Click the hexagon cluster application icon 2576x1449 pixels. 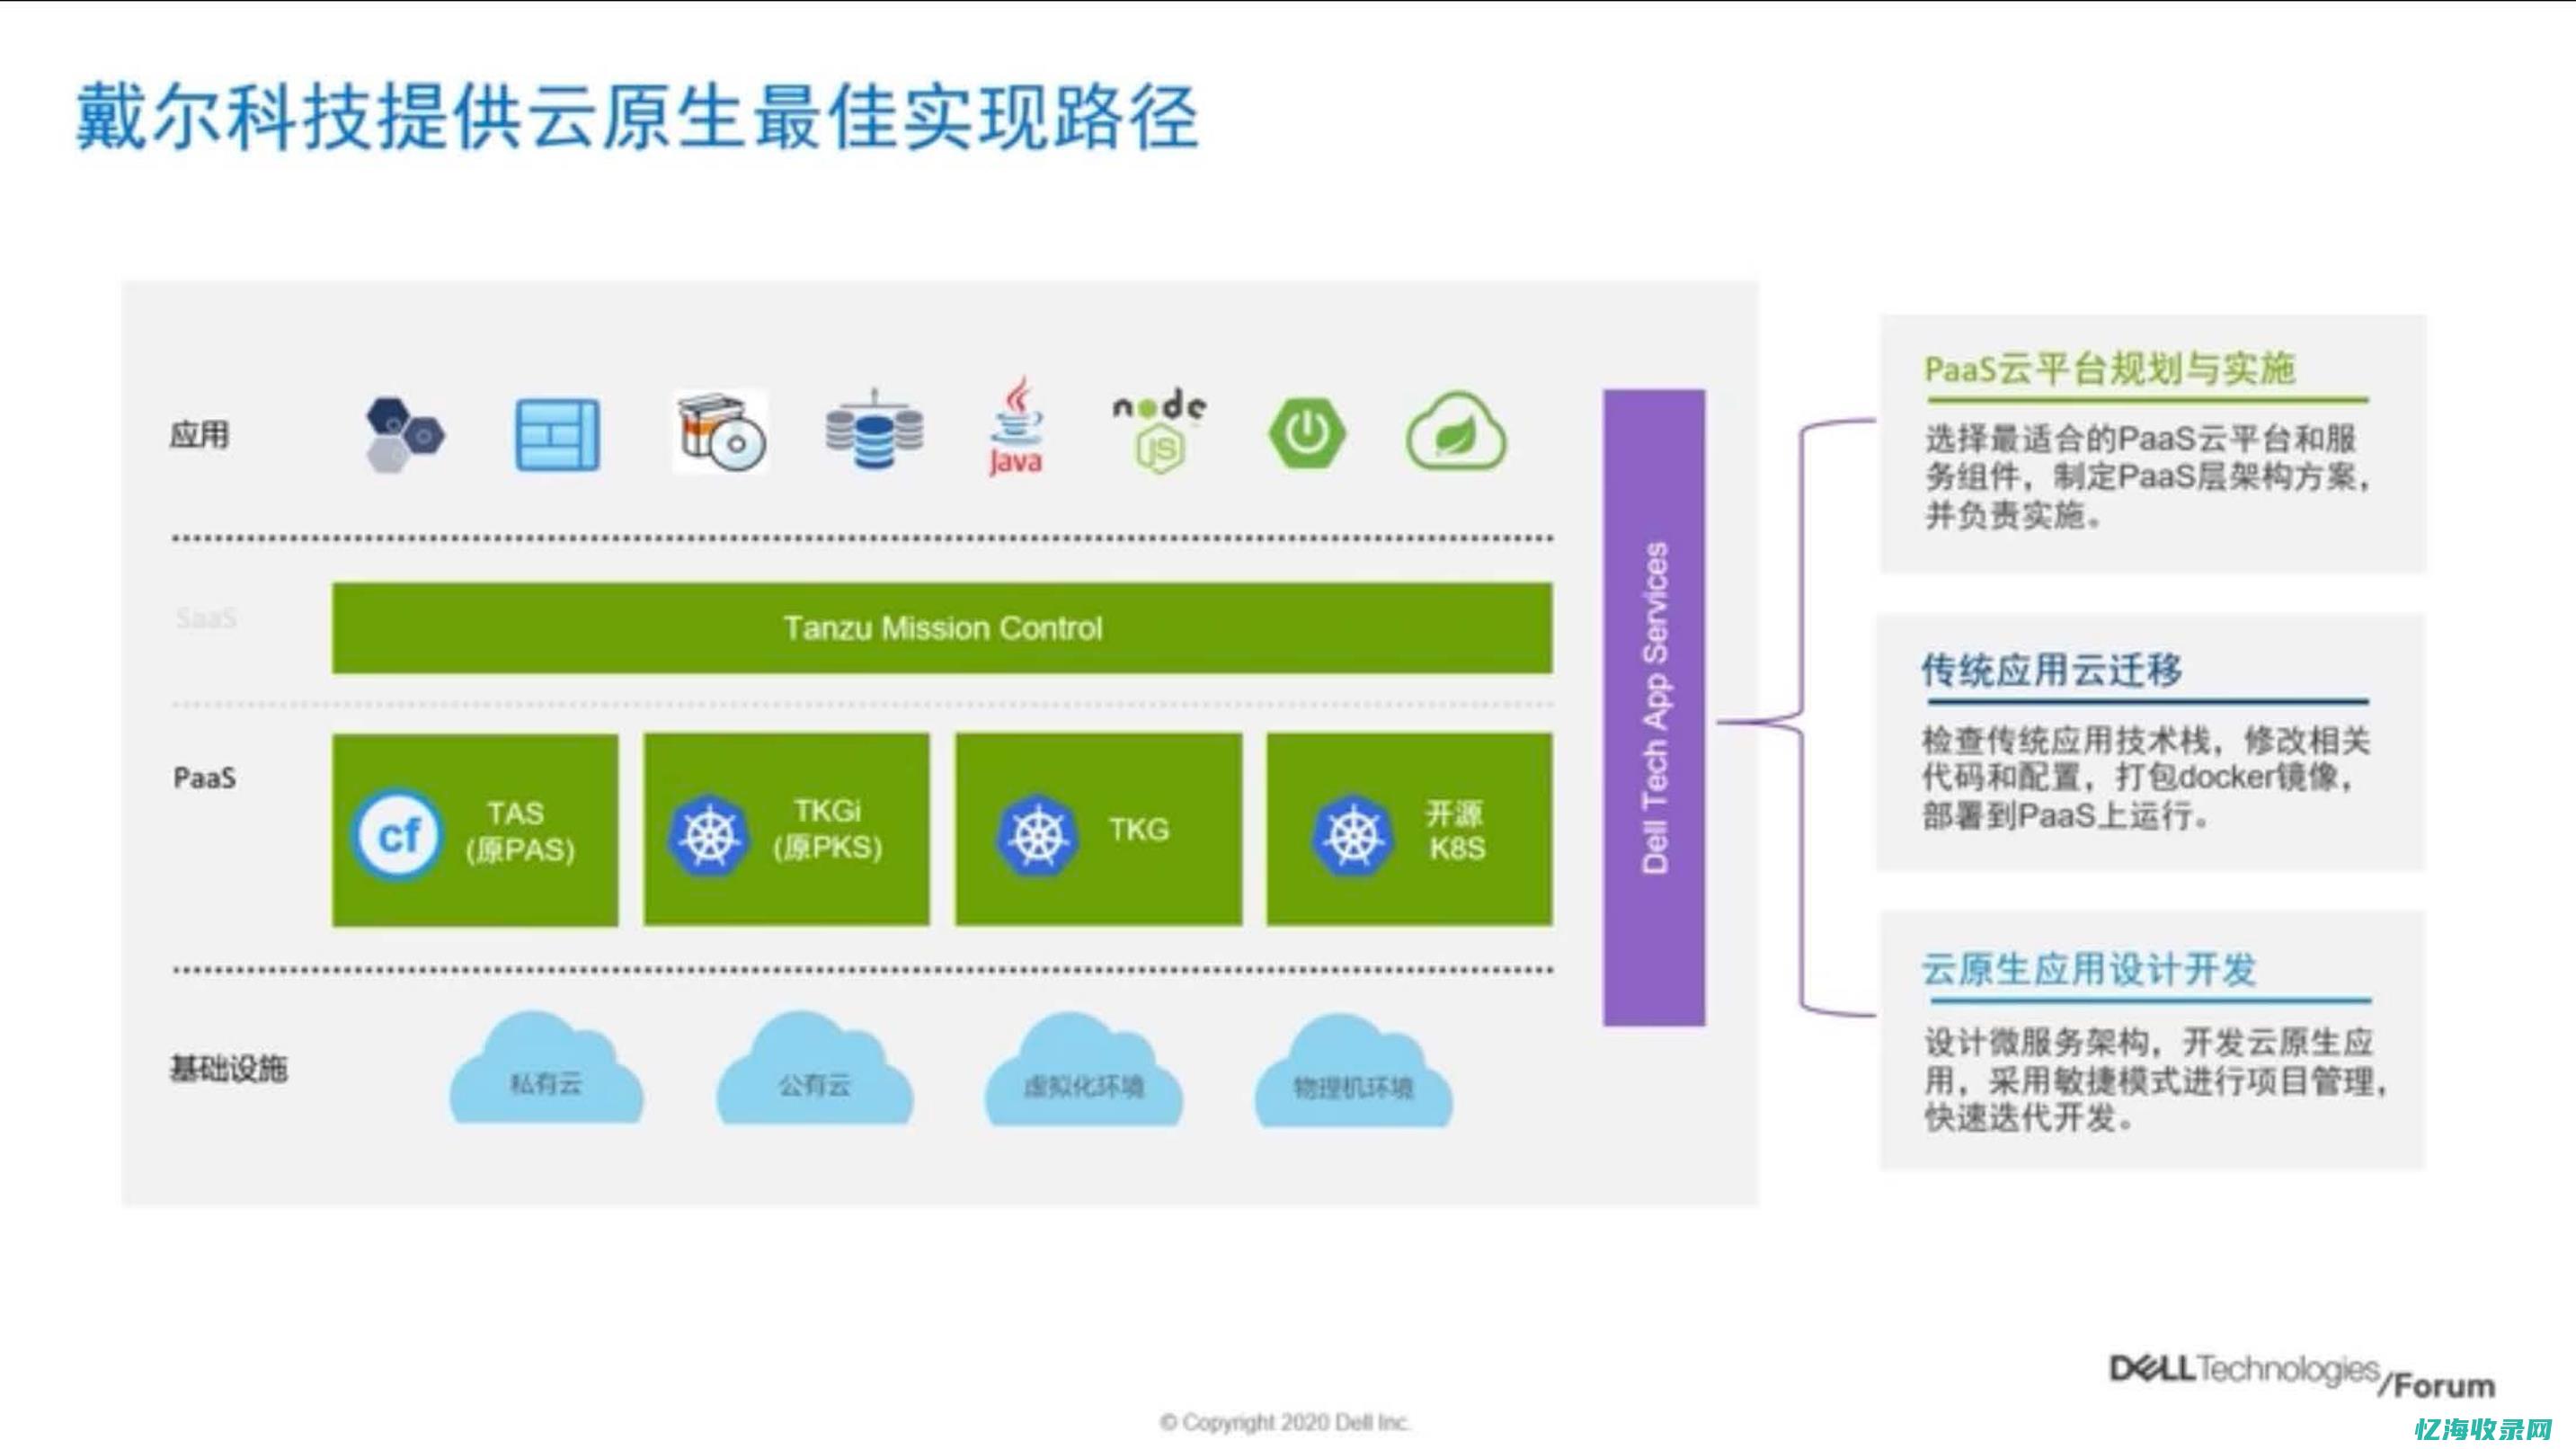[405, 434]
